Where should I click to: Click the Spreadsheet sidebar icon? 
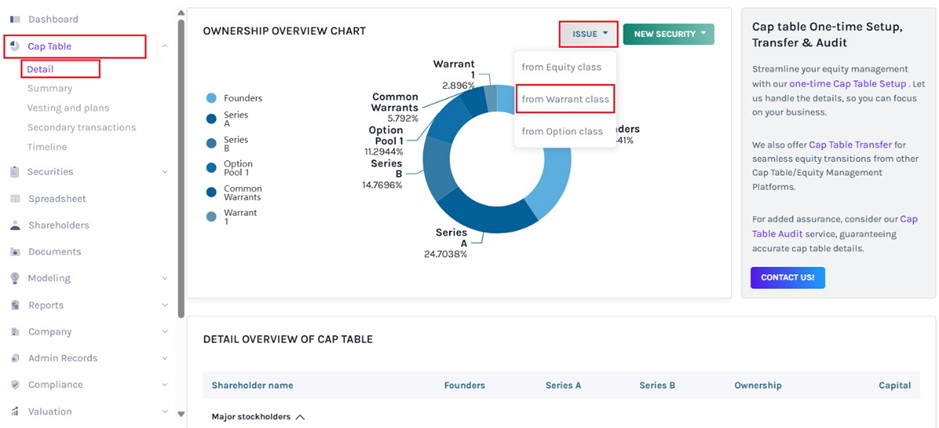coord(15,199)
